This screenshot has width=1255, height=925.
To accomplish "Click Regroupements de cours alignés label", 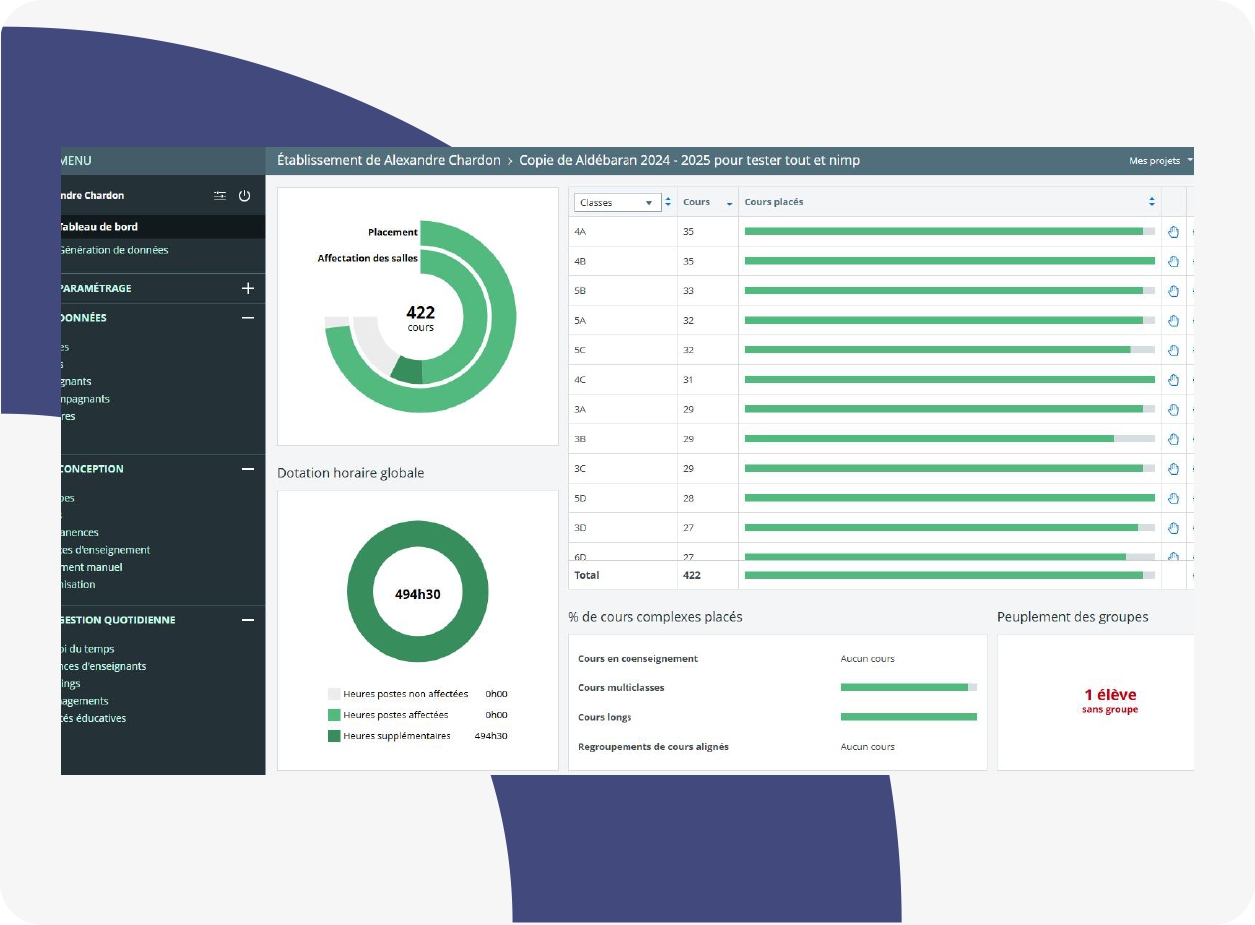I will point(653,747).
